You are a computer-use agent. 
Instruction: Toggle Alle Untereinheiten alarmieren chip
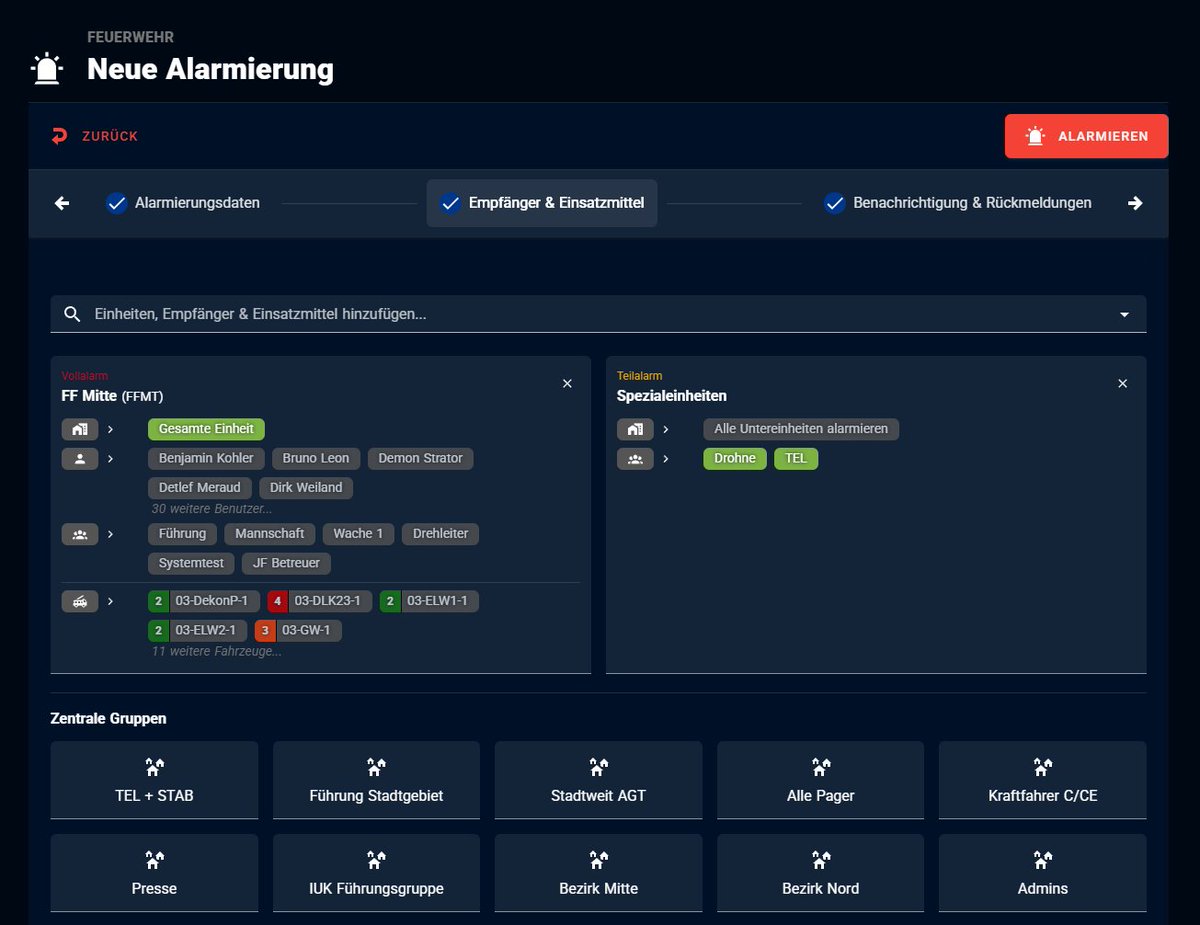[x=801, y=429]
